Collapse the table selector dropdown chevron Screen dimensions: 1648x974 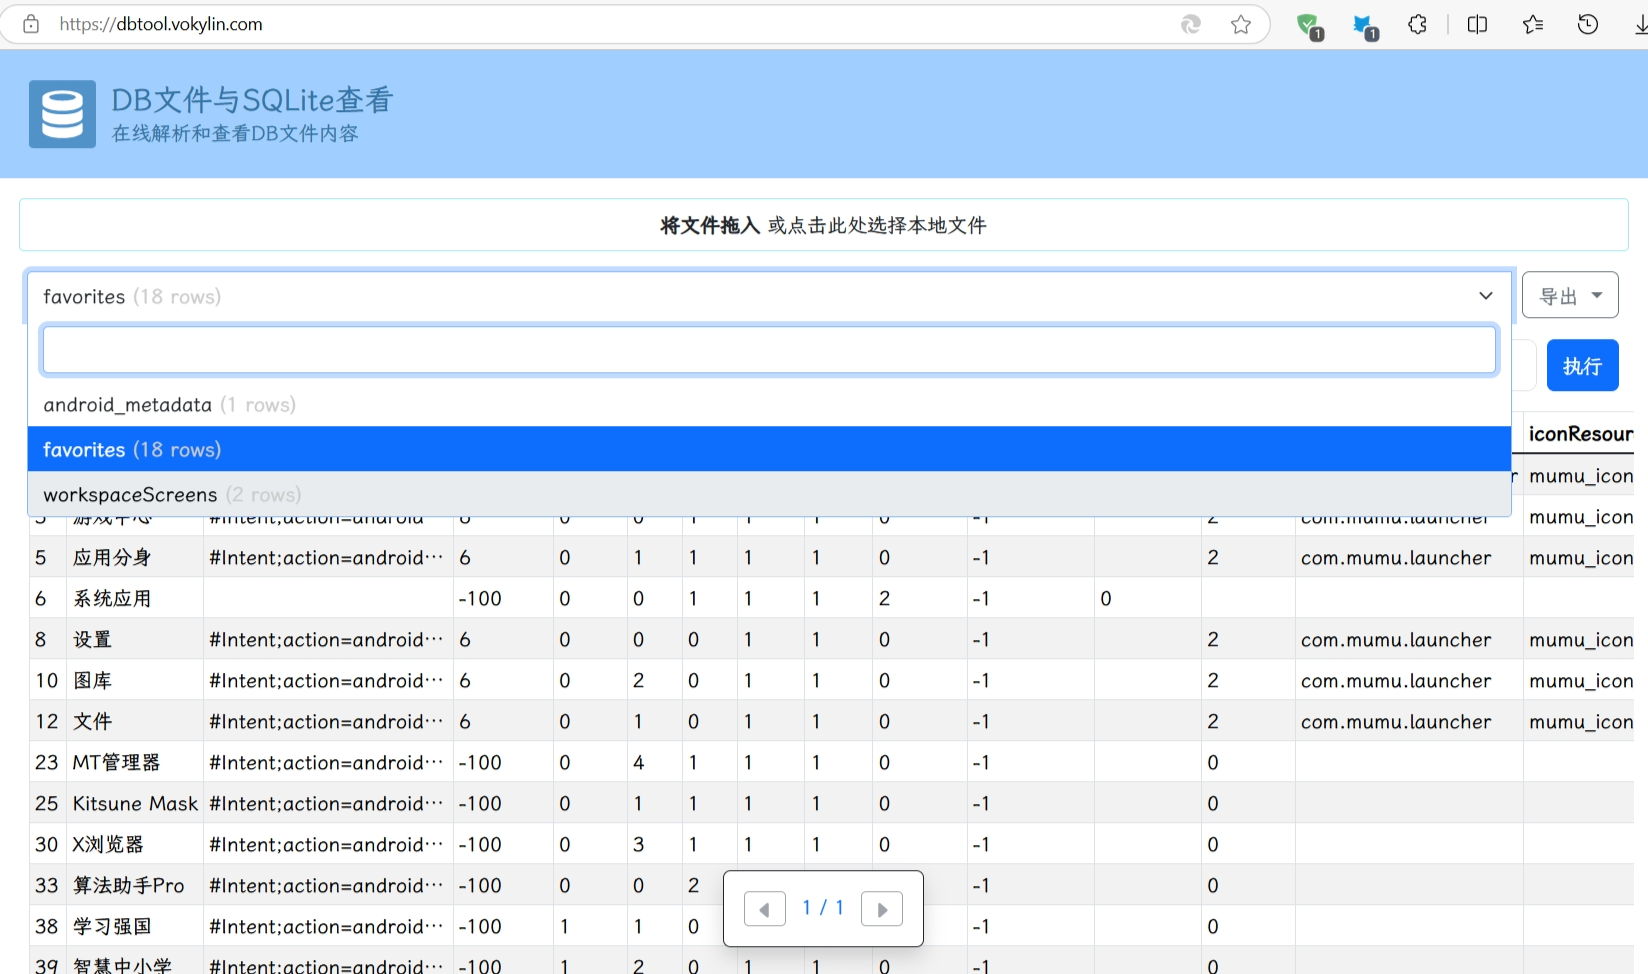point(1486,296)
